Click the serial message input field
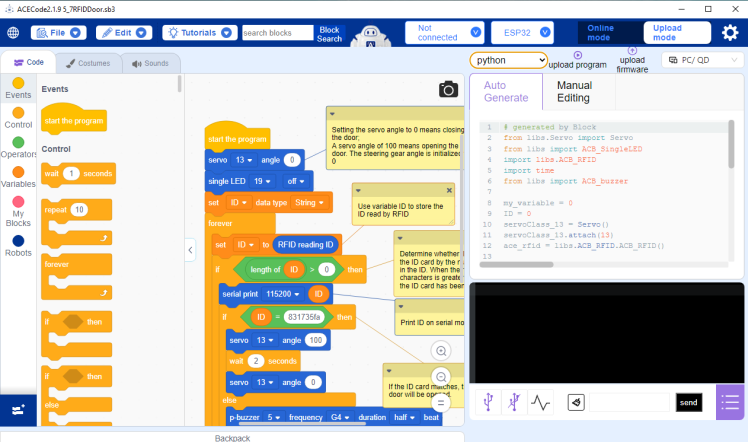The width and height of the screenshot is (748, 442). coord(629,402)
